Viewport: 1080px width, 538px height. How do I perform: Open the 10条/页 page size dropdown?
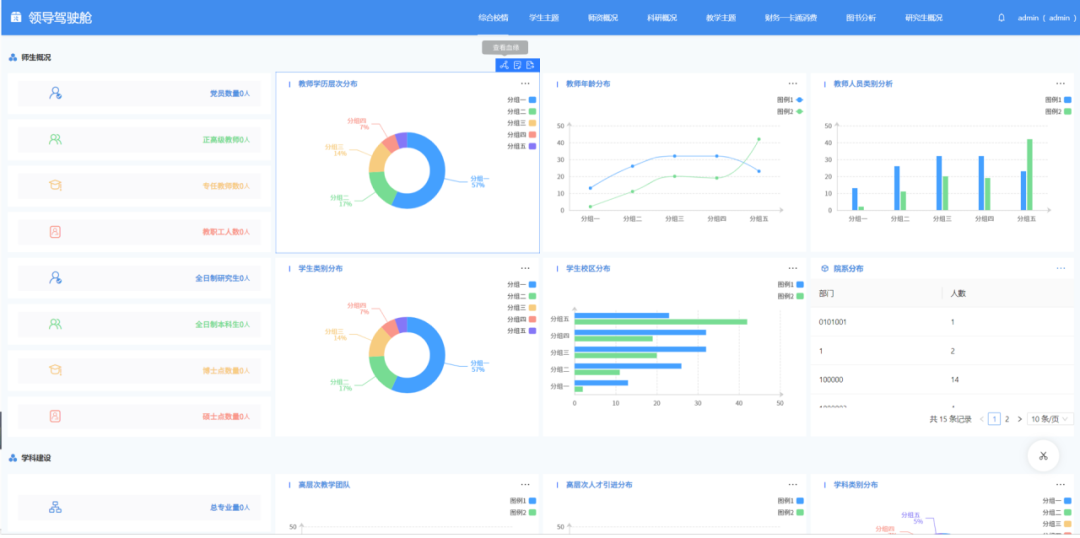tap(1050, 419)
